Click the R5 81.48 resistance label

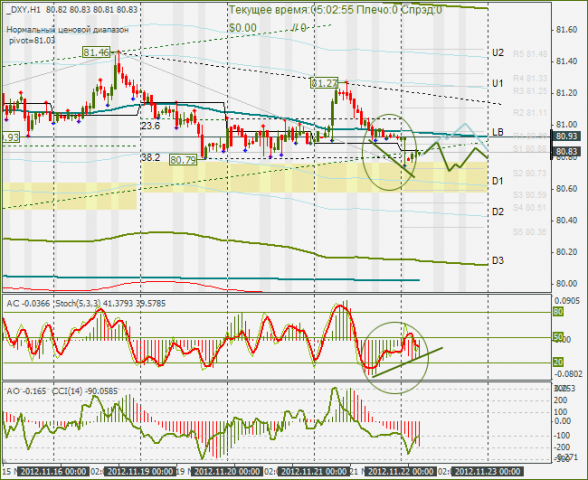[530, 54]
